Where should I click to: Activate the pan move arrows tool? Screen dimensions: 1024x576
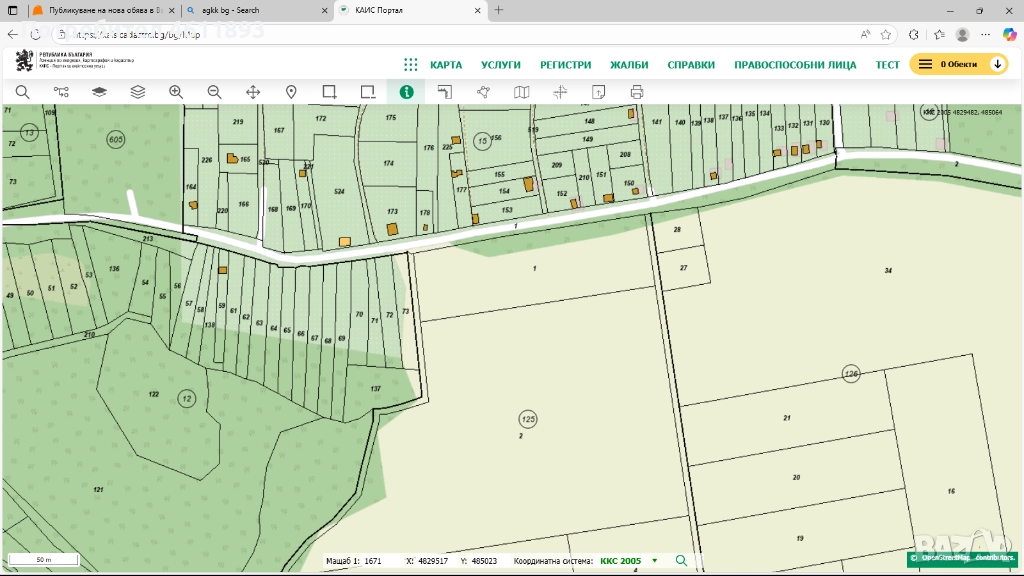tap(253, 92)
